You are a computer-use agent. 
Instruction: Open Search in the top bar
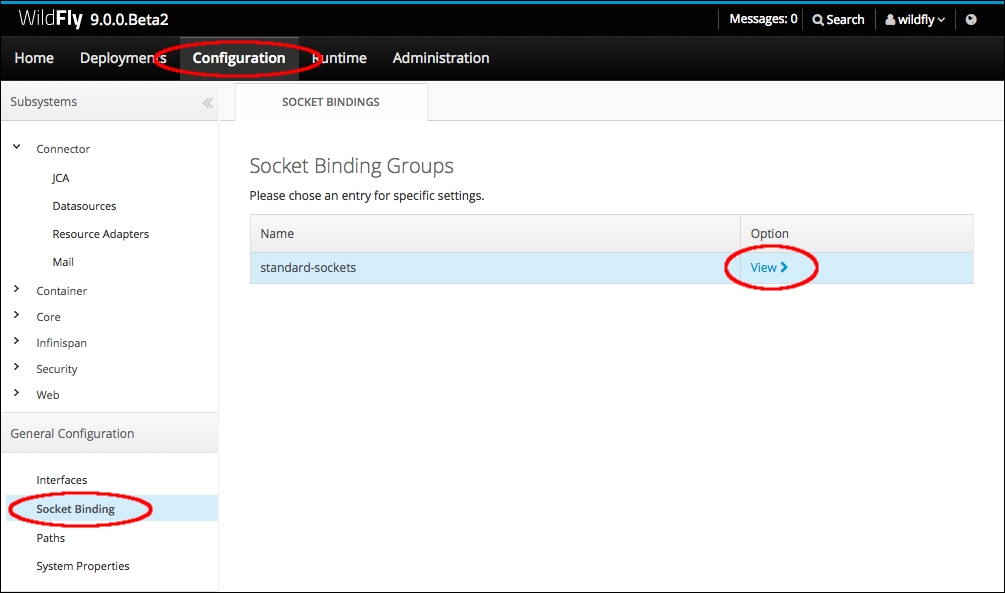click(x=838, y=19)
